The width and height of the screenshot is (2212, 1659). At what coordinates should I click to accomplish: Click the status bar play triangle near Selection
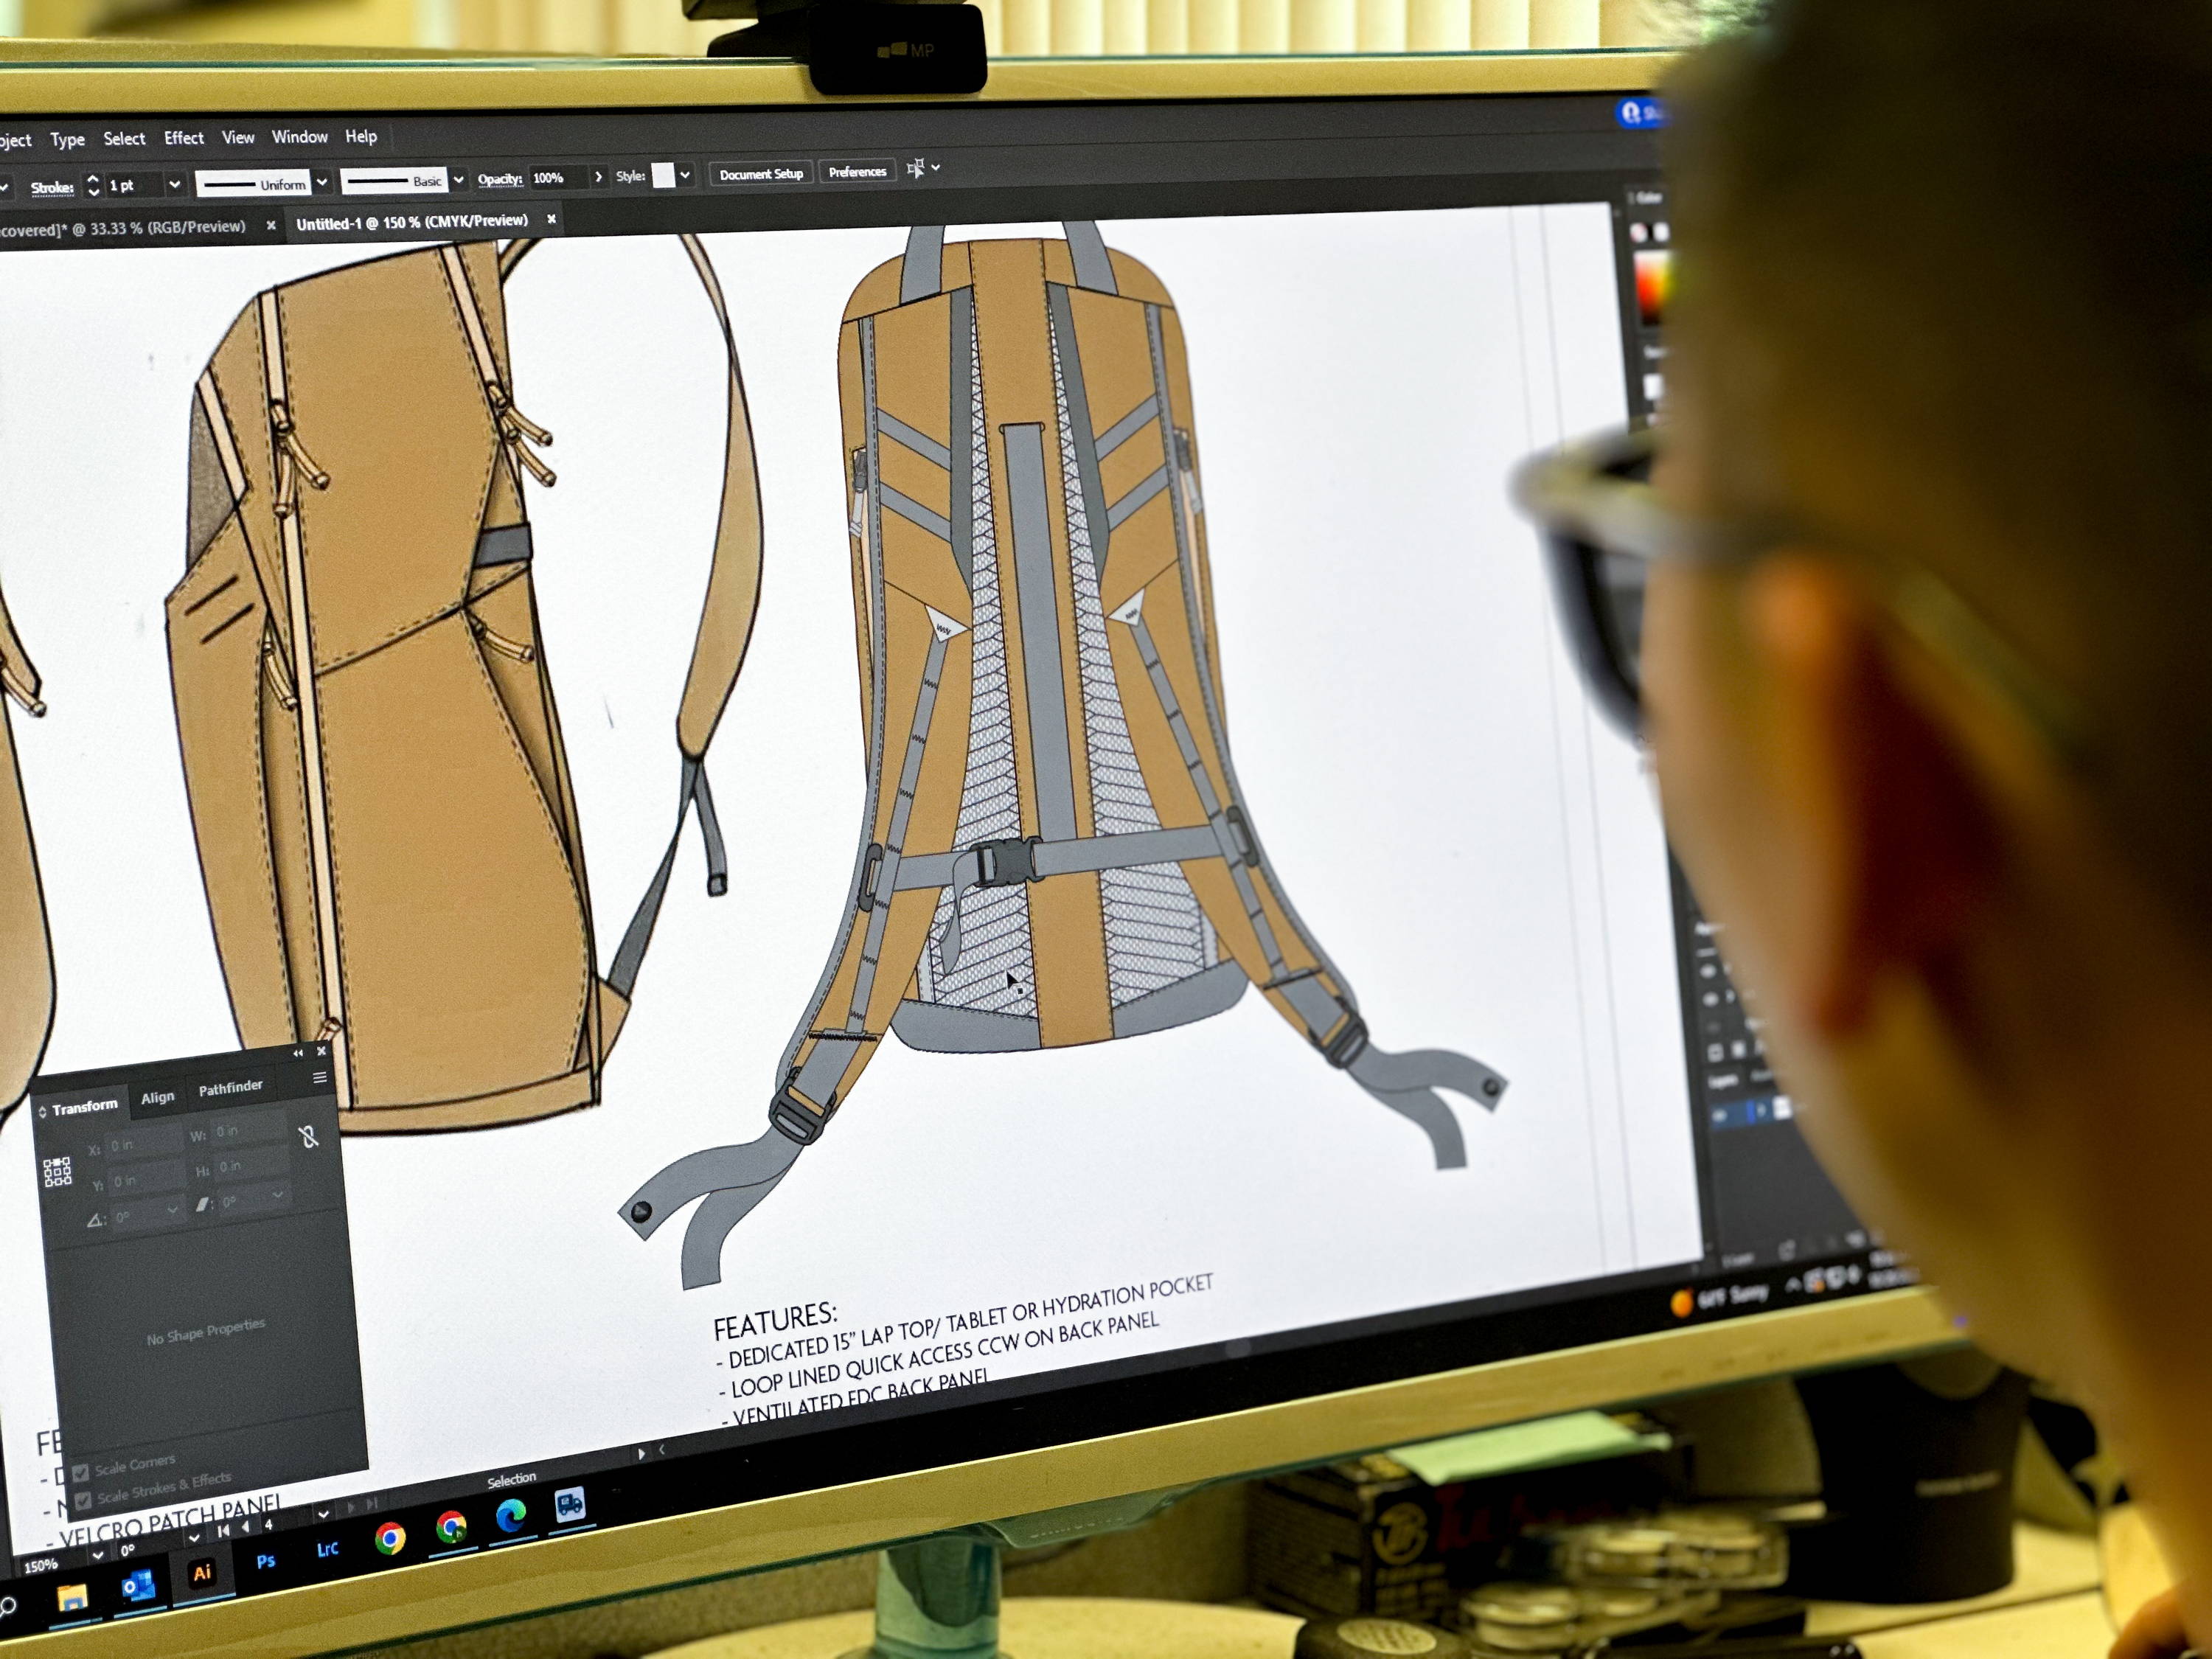tap(641, 1454)
